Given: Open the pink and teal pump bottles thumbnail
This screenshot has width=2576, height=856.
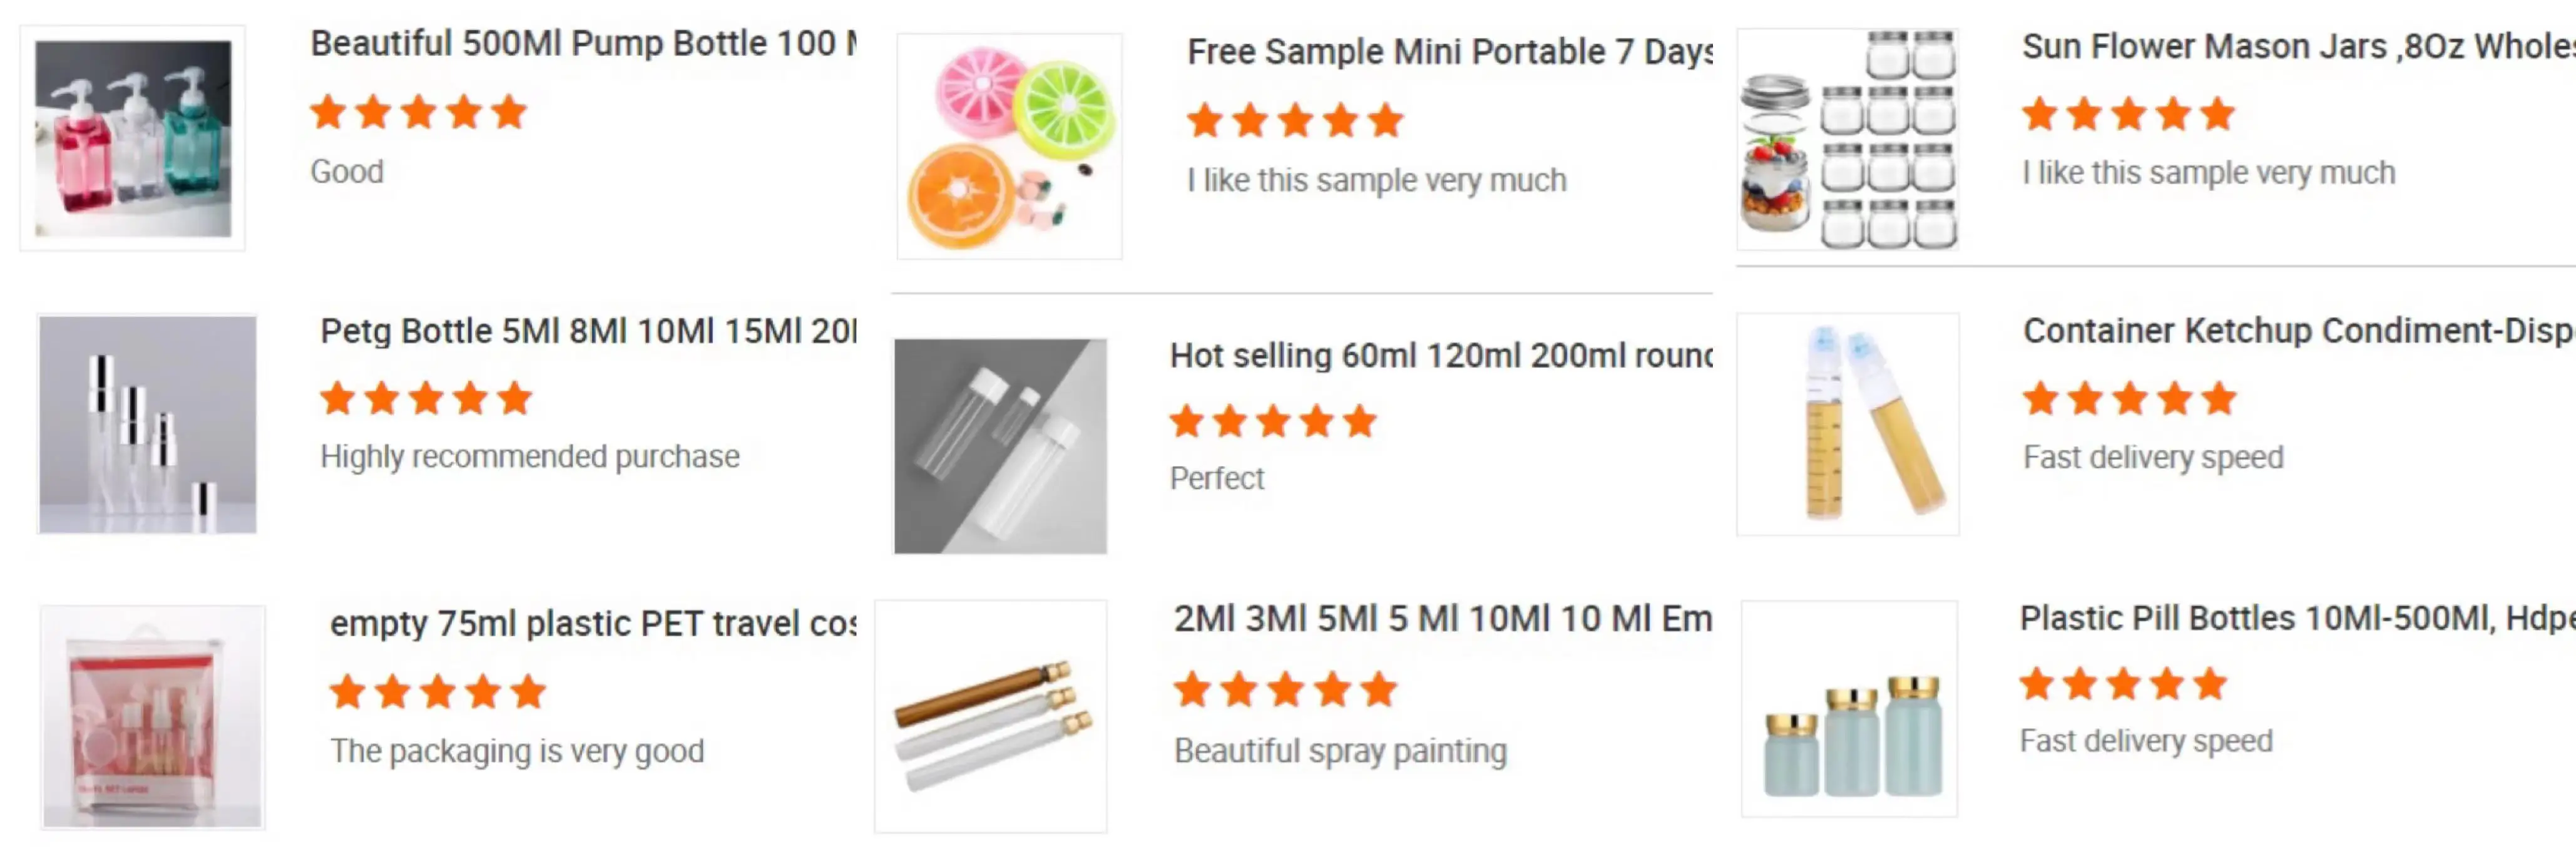Looking at the screenshot, I should coord(133,138).
